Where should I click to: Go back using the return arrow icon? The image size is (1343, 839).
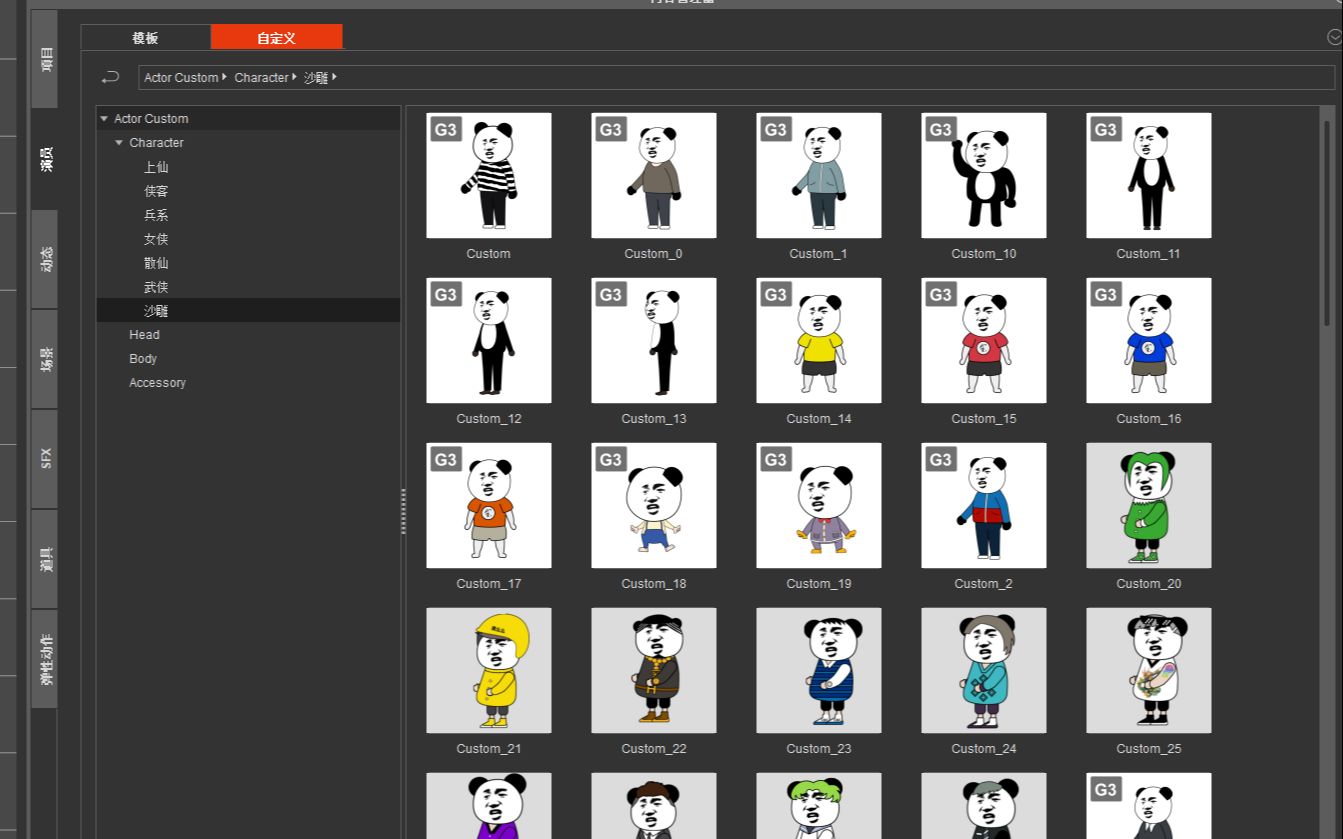pyautogui.click(x=110, y=77)
